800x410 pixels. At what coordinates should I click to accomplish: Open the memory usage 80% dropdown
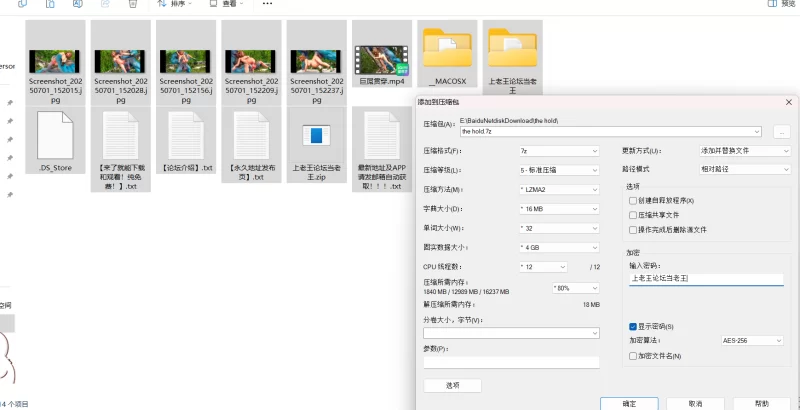tap(576, 288)
